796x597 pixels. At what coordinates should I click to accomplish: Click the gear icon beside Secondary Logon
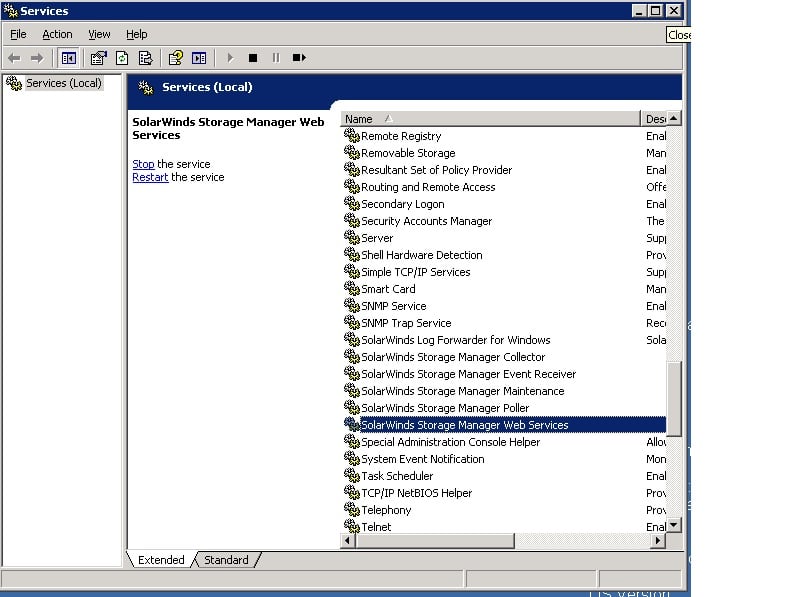pyautogui.click(x=352, y=203)
